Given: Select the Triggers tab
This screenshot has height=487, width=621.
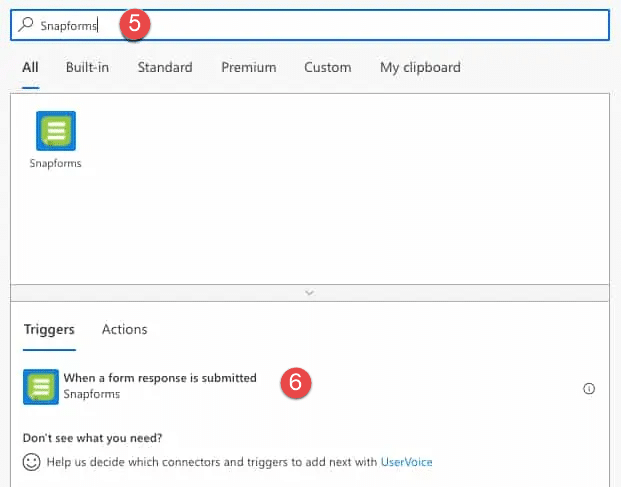Looking at the screenshot, I should [49, 329].
